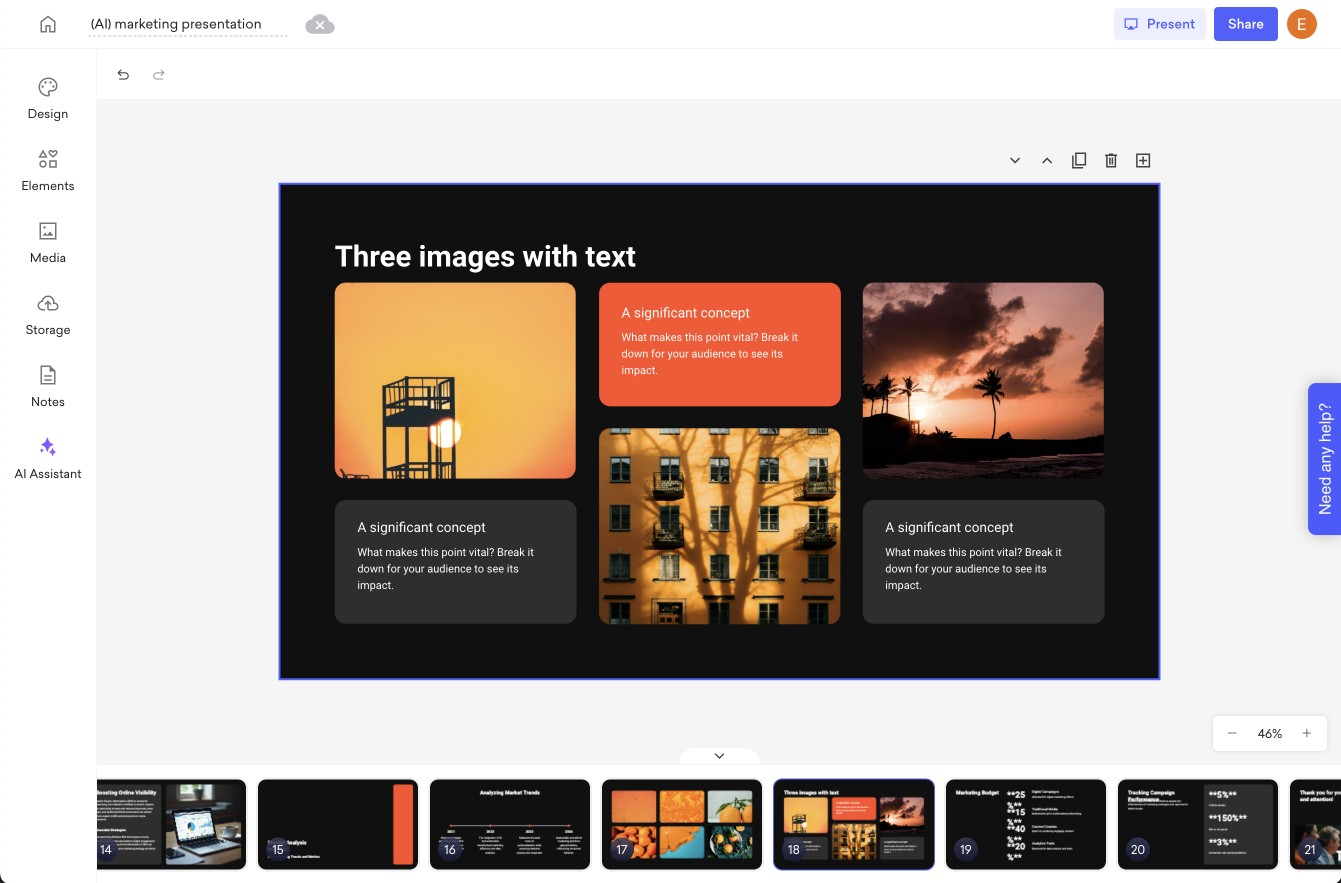Select slide 21 thumbnail

1315,825
